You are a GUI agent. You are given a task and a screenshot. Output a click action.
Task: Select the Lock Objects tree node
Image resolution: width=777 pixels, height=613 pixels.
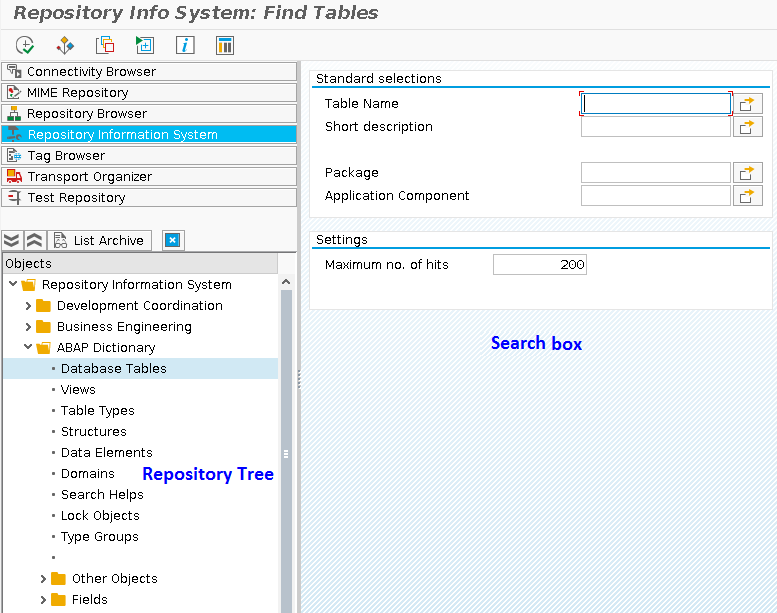click(100, 516)
